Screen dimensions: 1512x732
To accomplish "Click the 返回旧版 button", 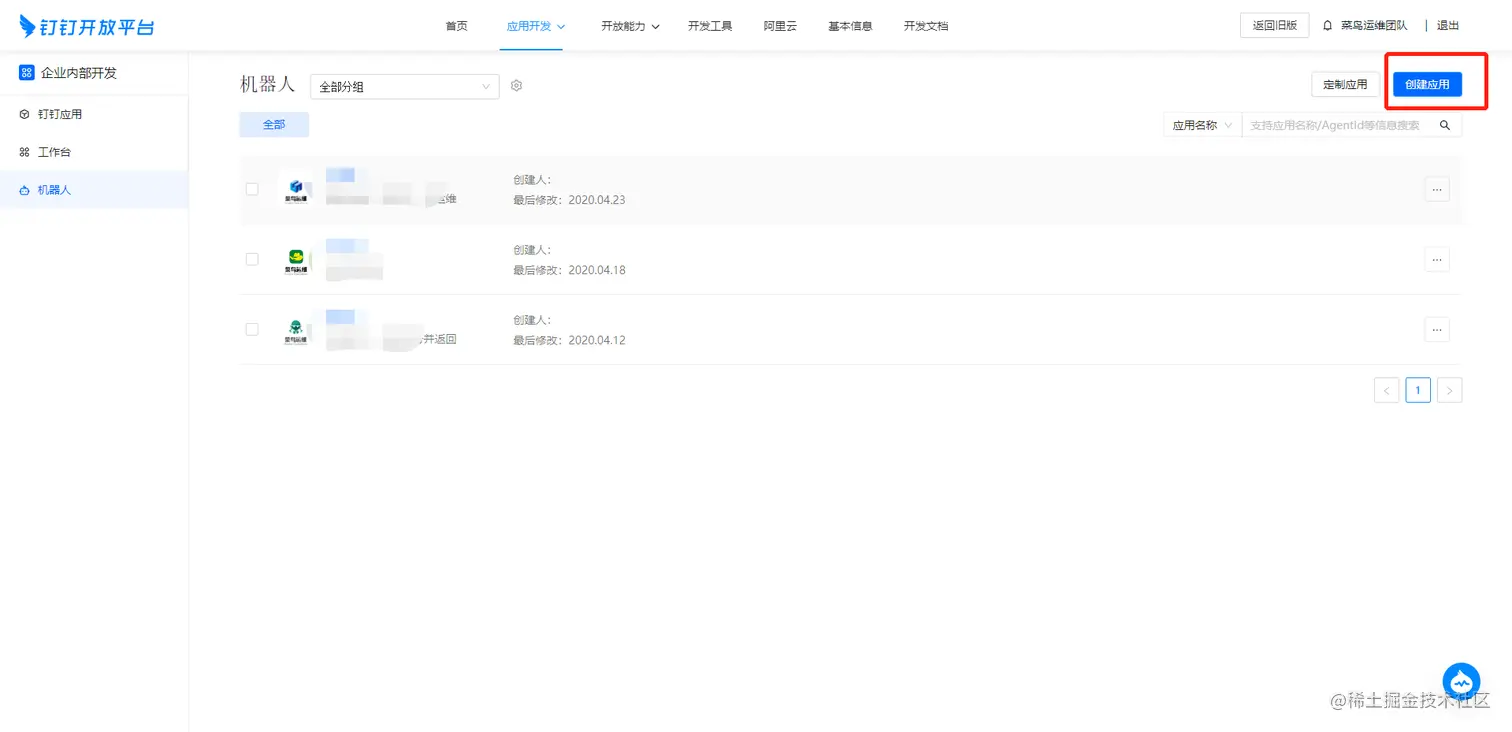I will [1275, 26].
